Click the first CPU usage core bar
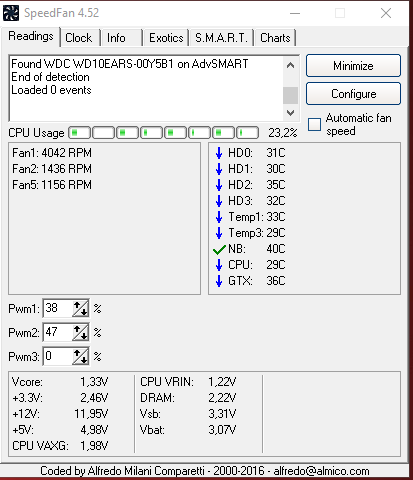 tap(79, 133)
